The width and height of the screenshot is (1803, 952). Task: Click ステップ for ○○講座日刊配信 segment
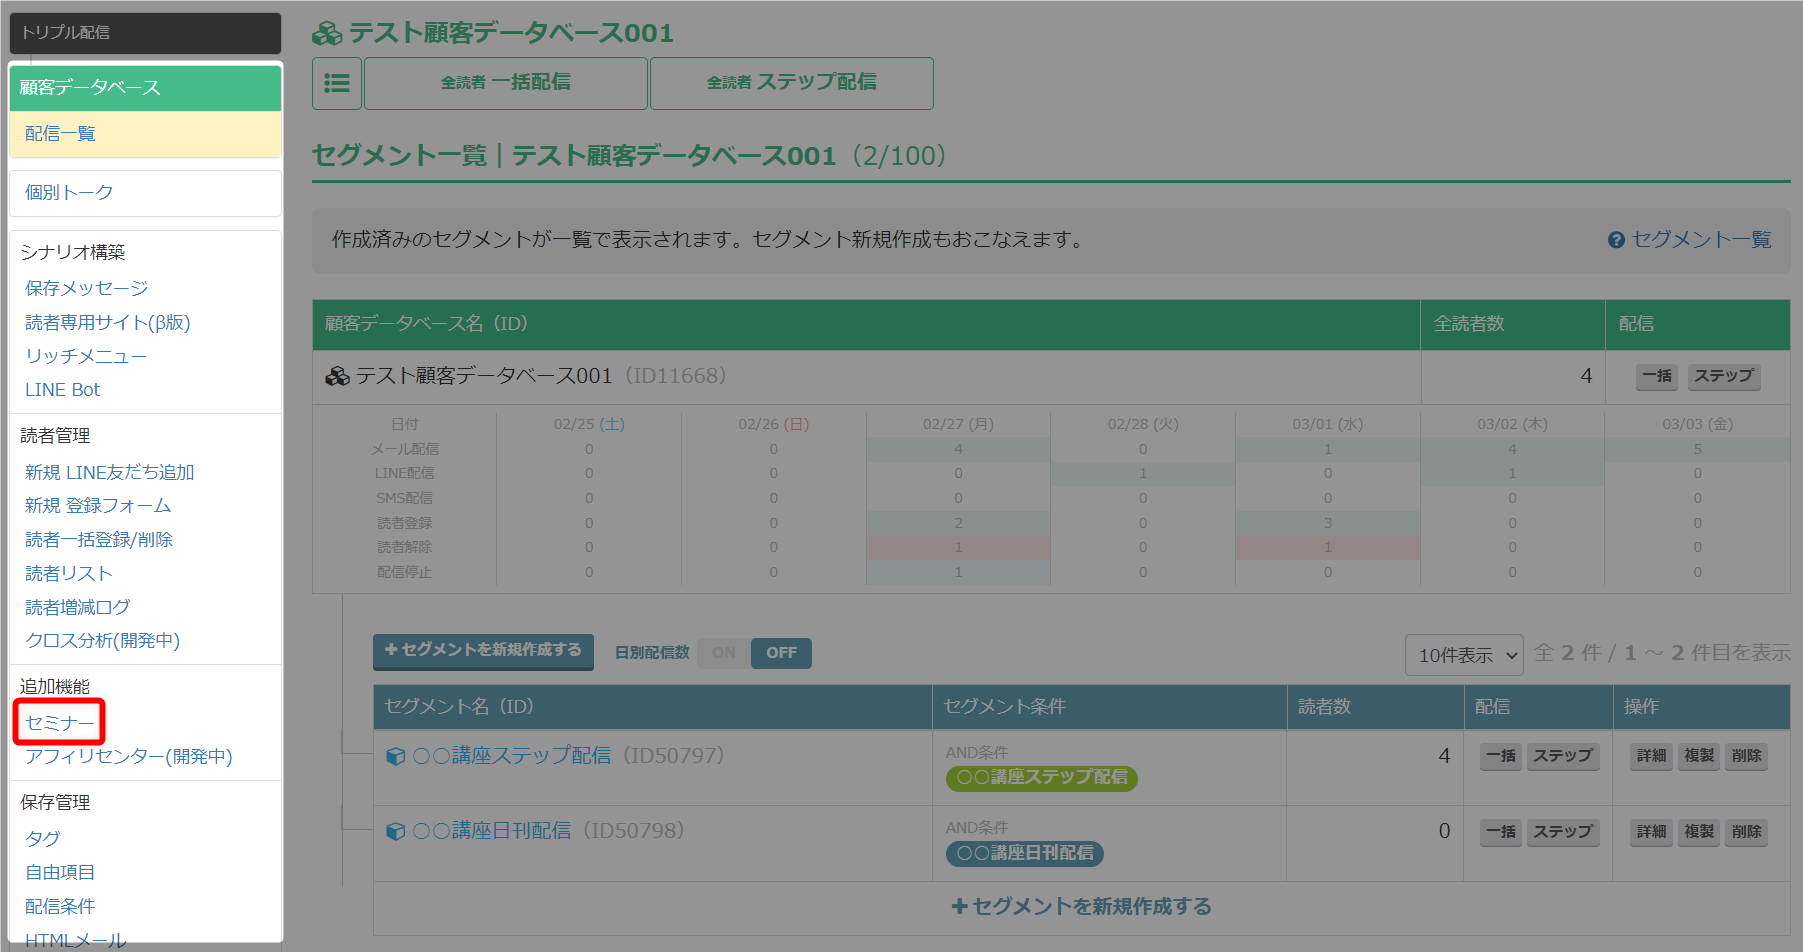point(1563,833)
